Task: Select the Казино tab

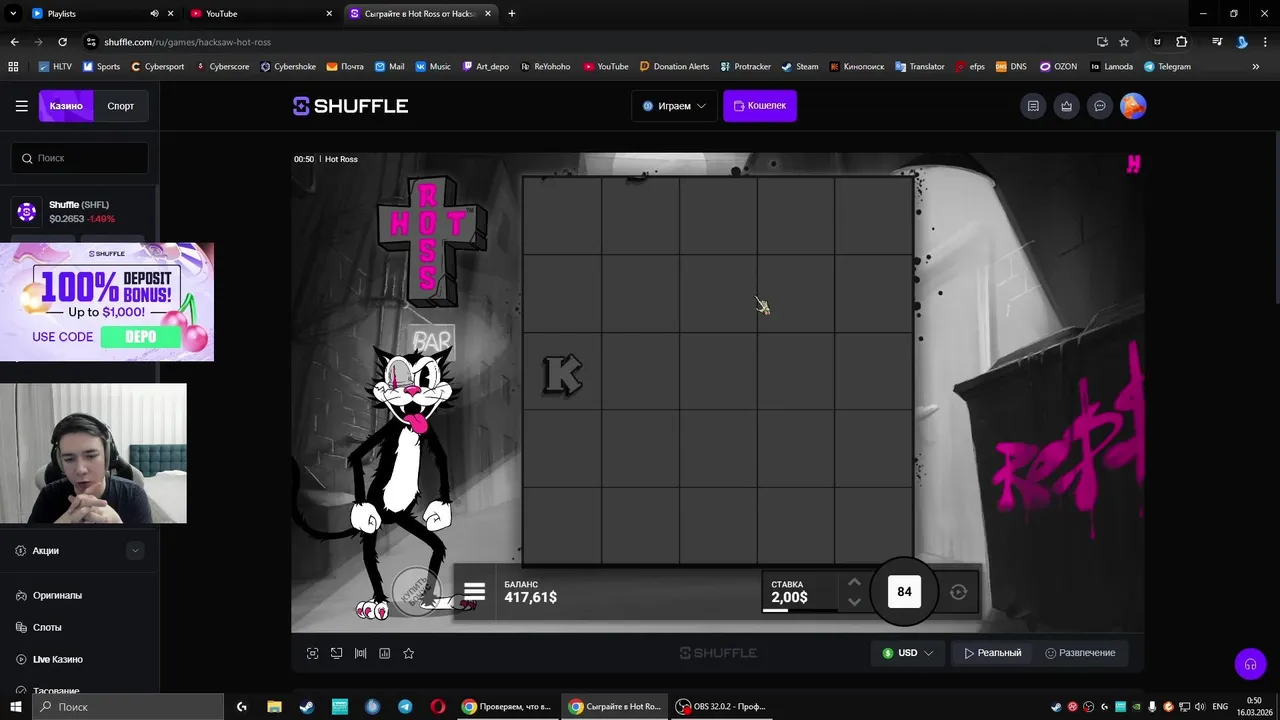Action: click(x=66, y=106)
